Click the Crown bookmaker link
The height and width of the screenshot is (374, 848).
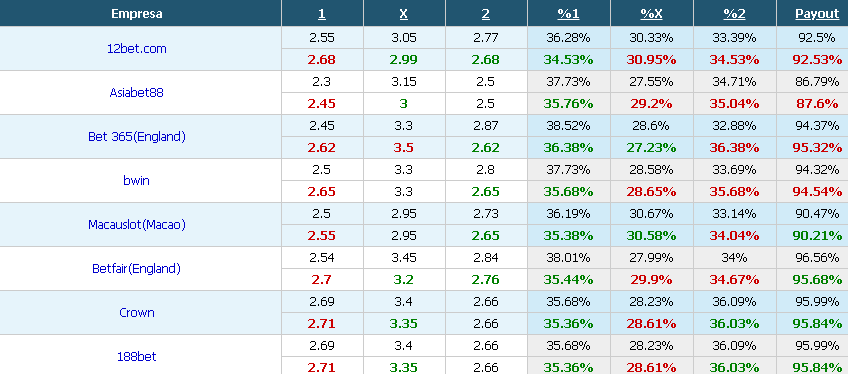click(136, 312)
